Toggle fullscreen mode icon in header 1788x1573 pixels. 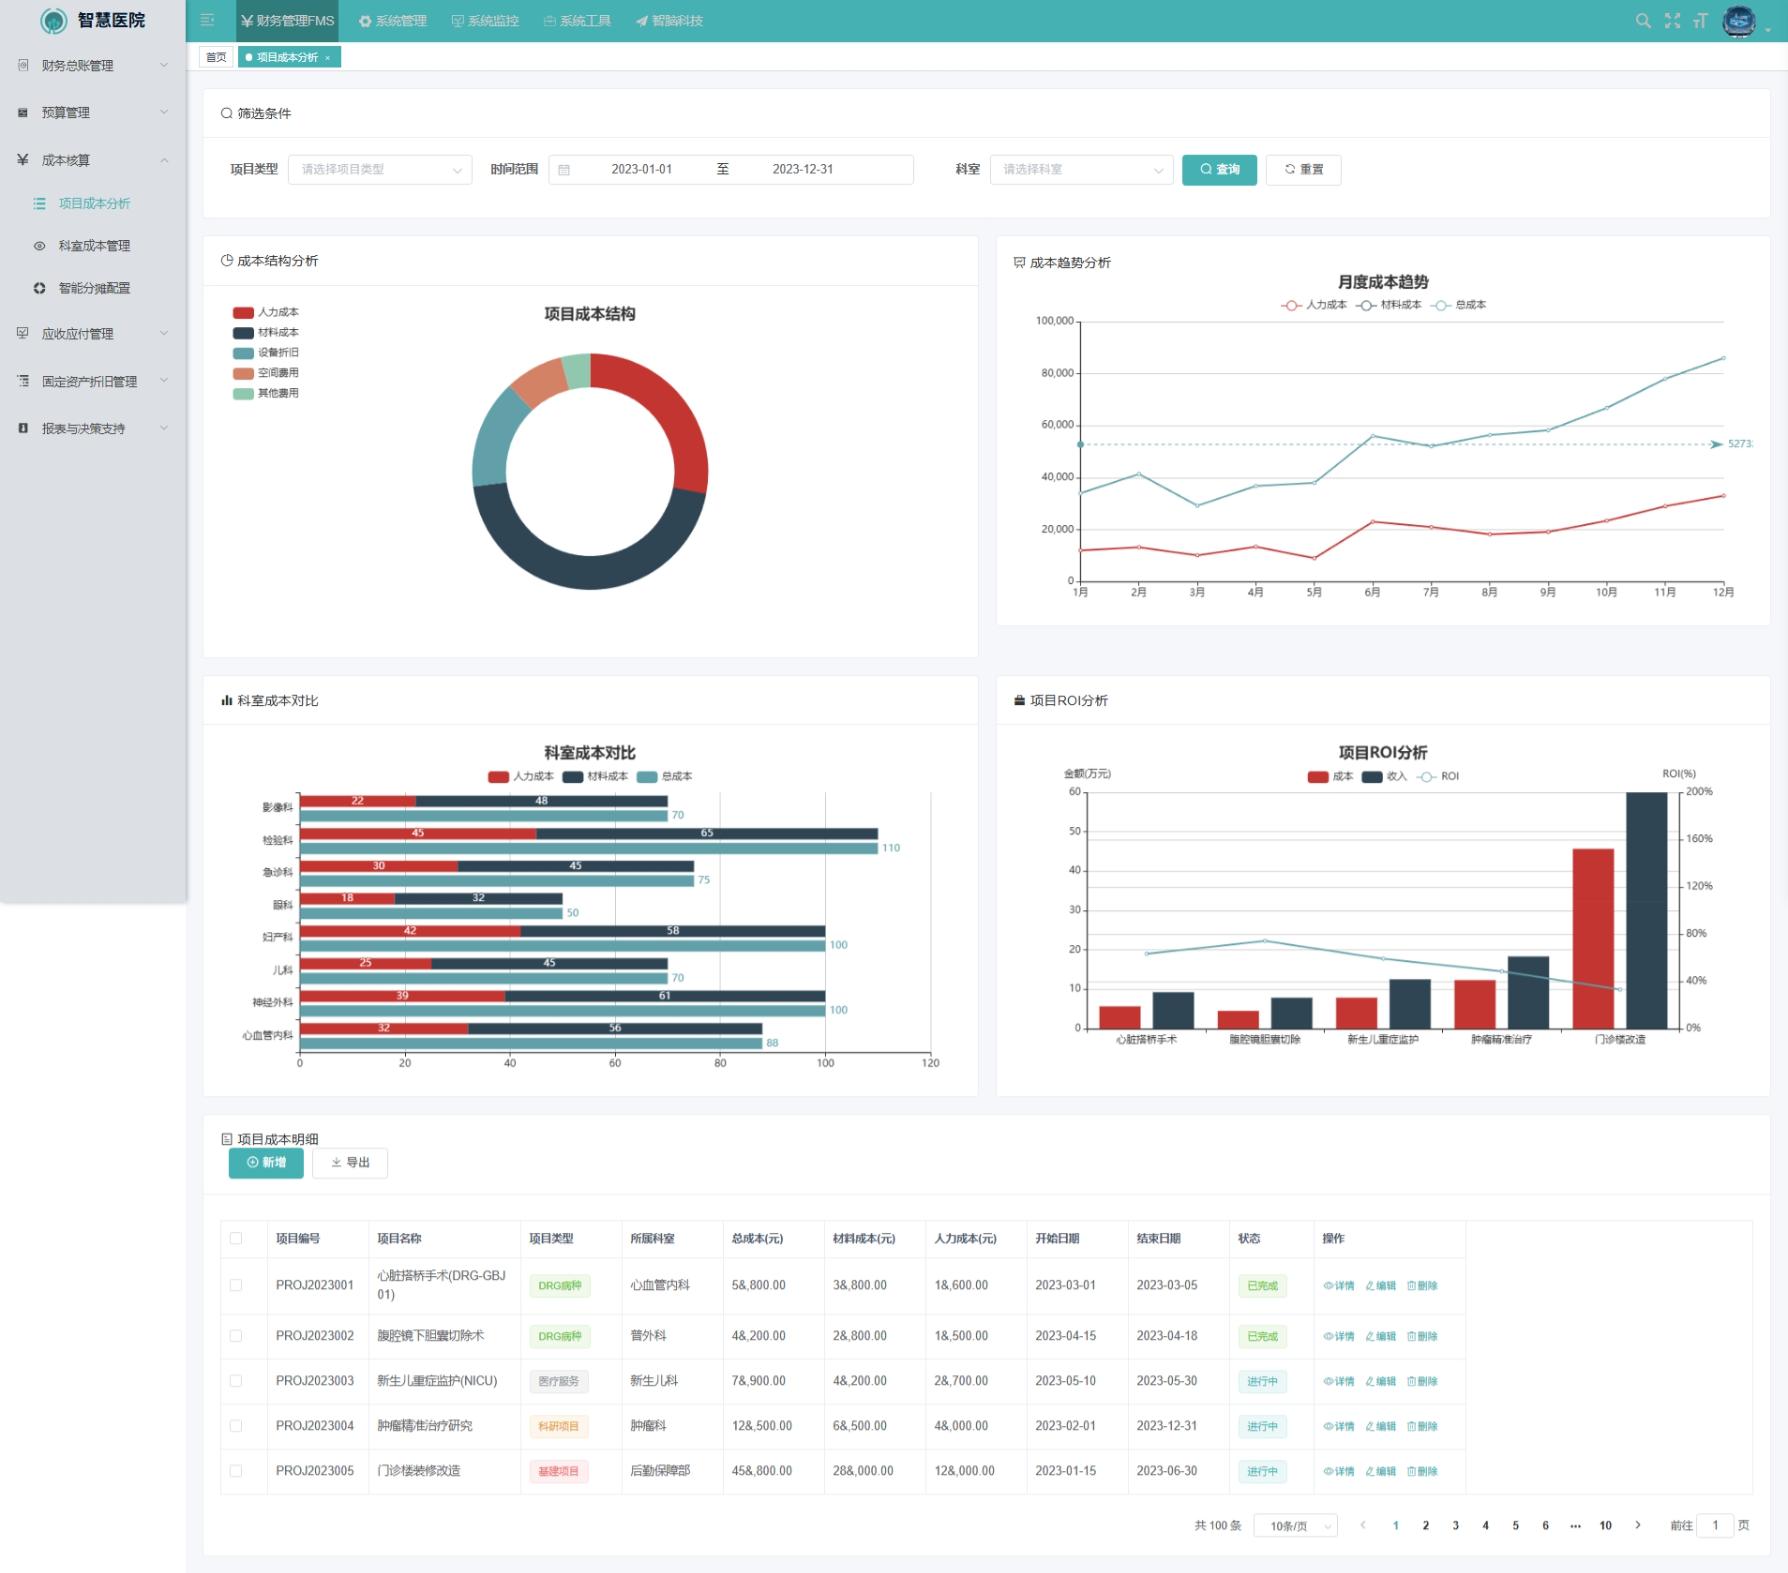[x=1672, y=21]
